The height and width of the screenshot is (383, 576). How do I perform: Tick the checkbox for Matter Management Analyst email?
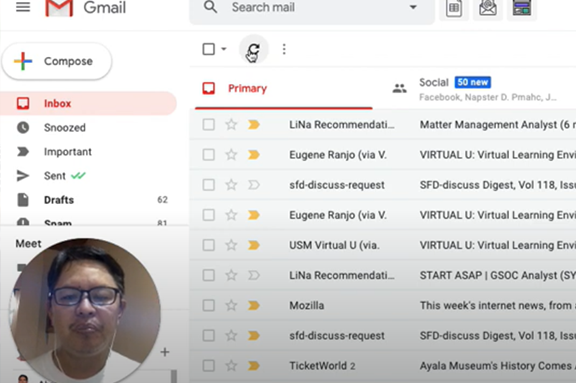209,124
